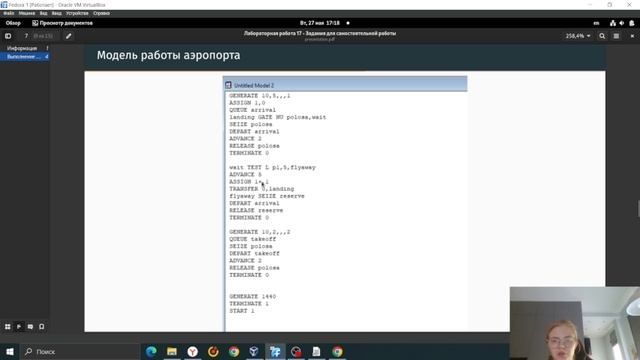Open the en keyboard layout indicator
640x360 pixels.
[596, 23]
